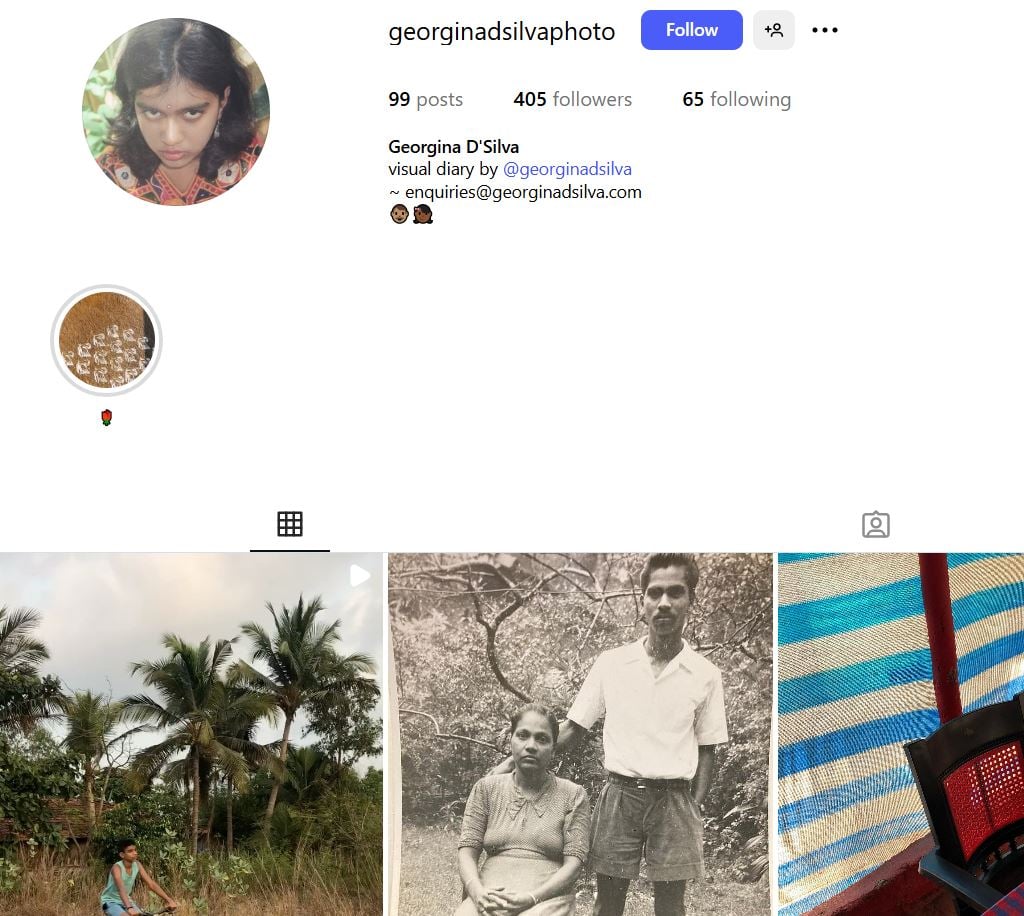This screenshot has width=1024, height=916.
Task: Open the @georginadsilva profile link
Action: 567,169
